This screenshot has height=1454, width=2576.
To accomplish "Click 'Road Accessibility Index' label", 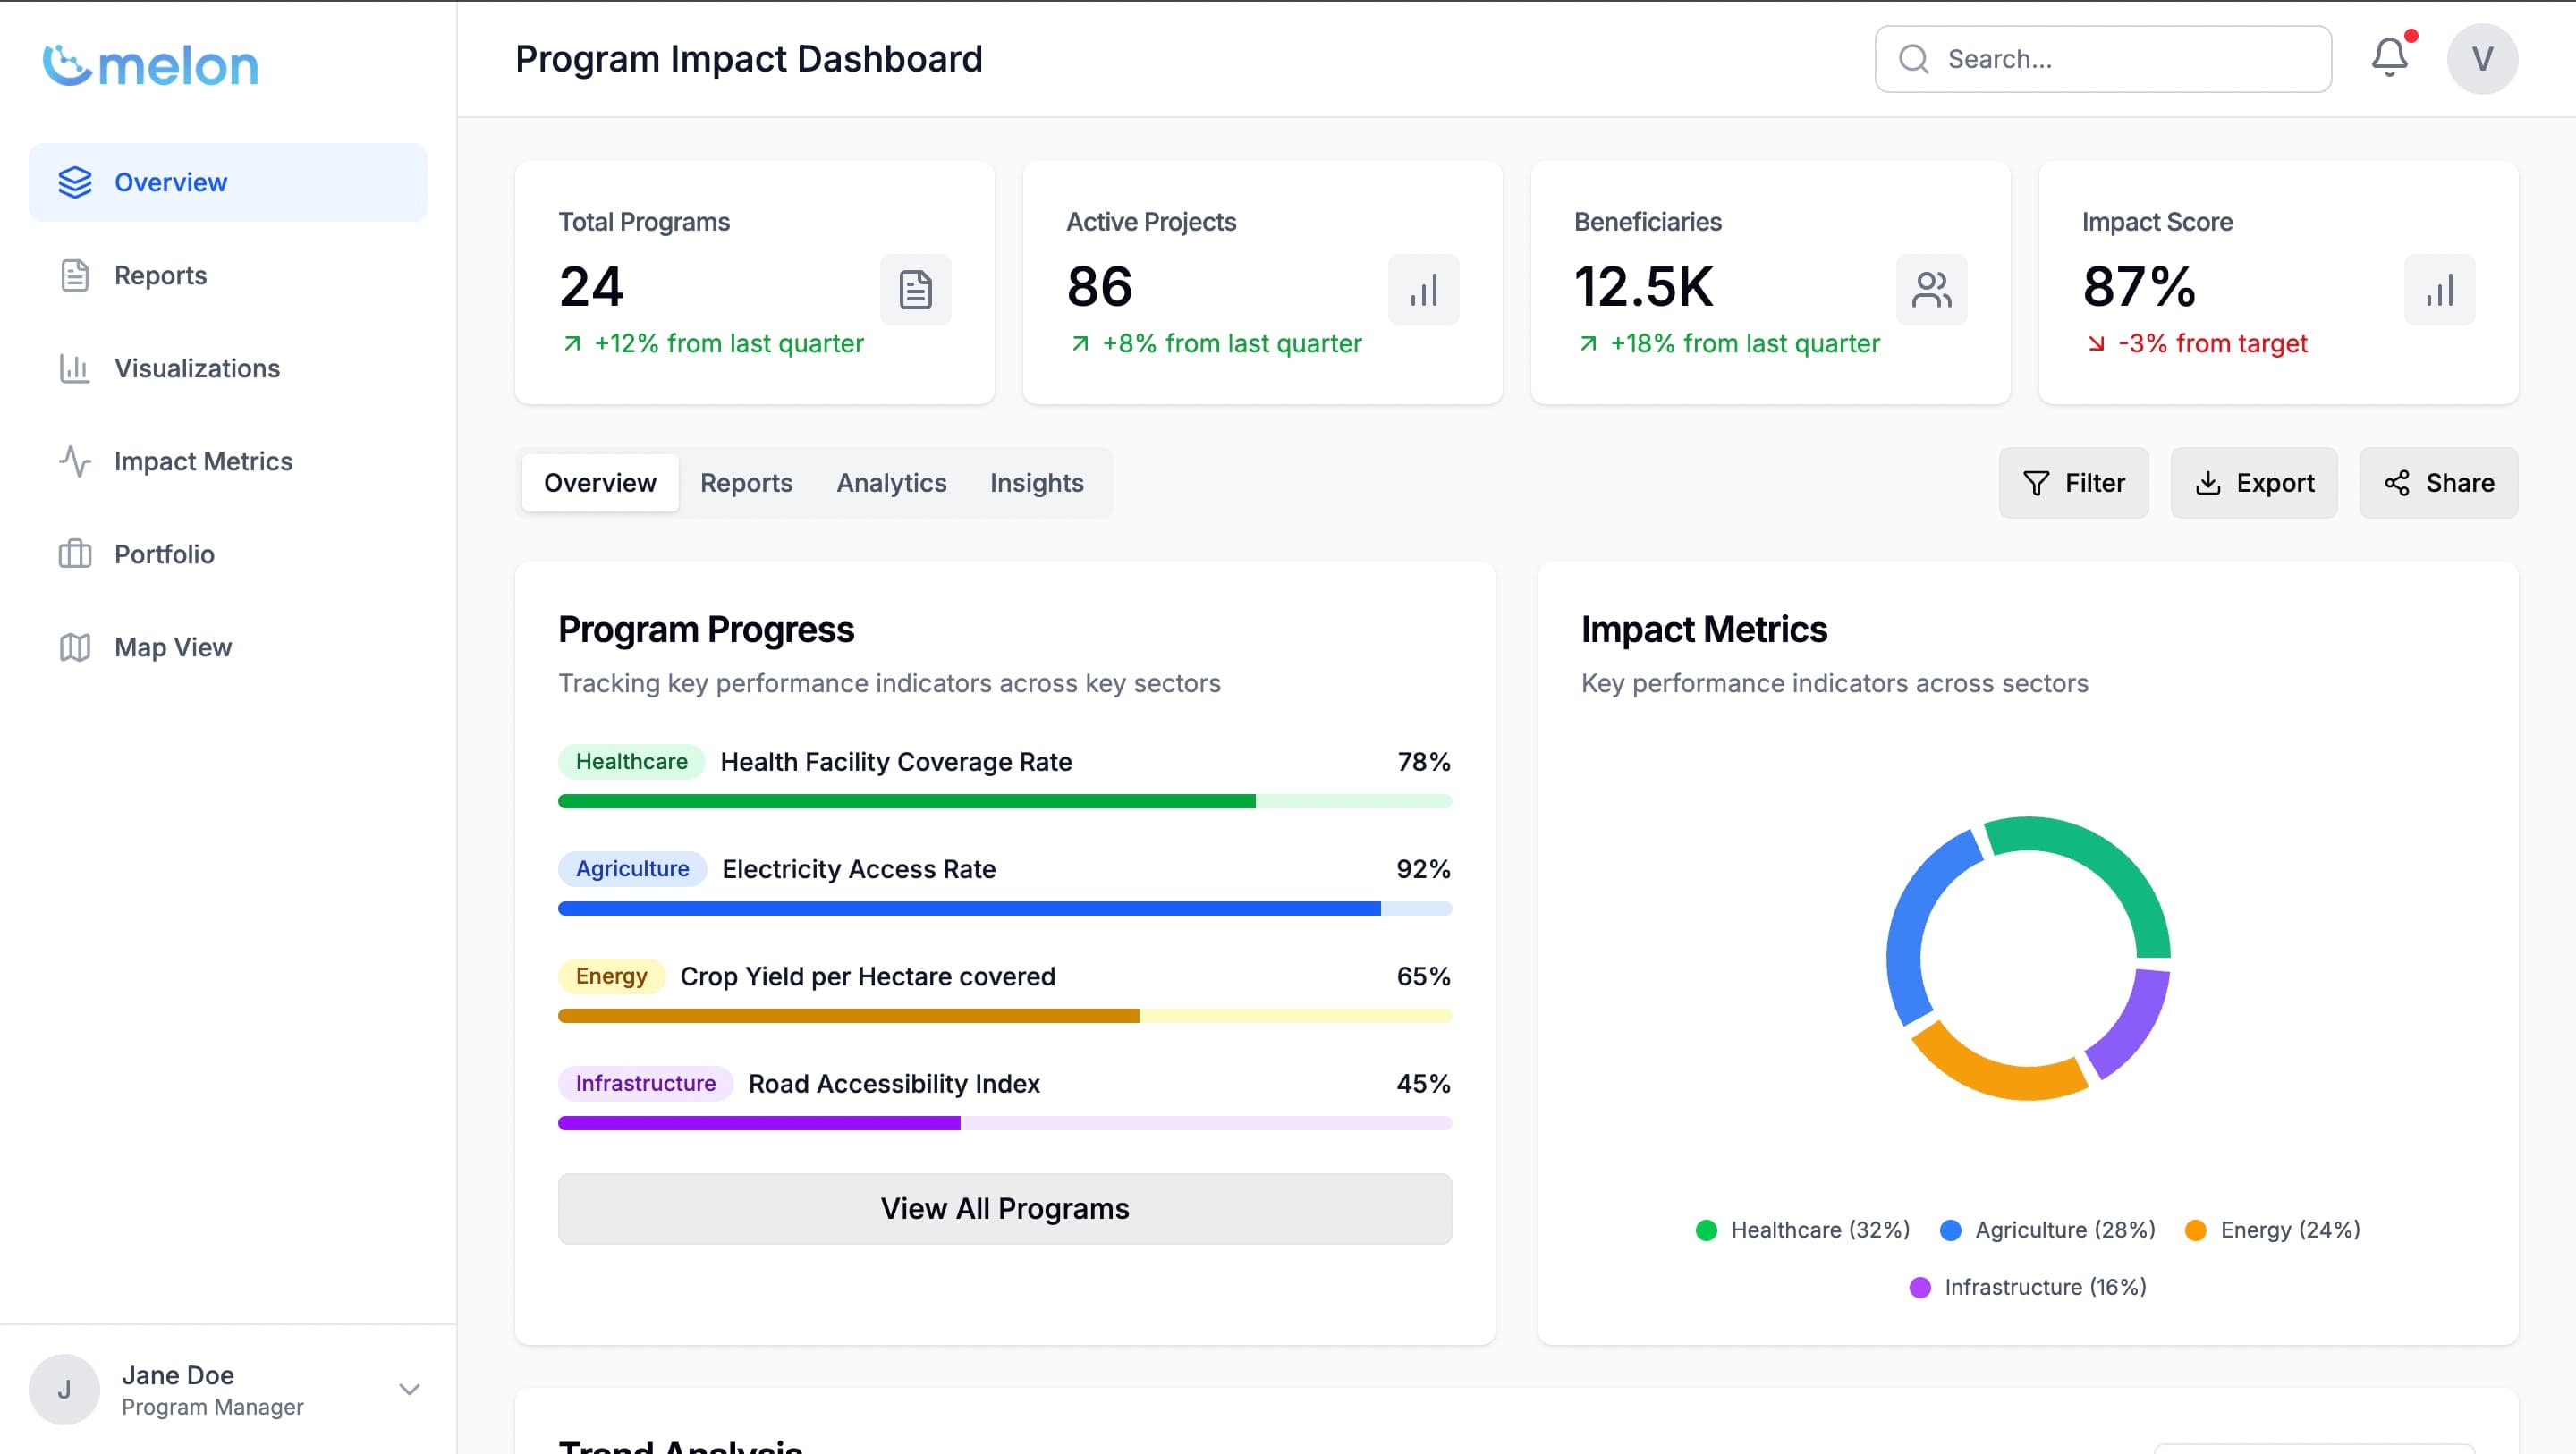I will (x=894, y=1083).
